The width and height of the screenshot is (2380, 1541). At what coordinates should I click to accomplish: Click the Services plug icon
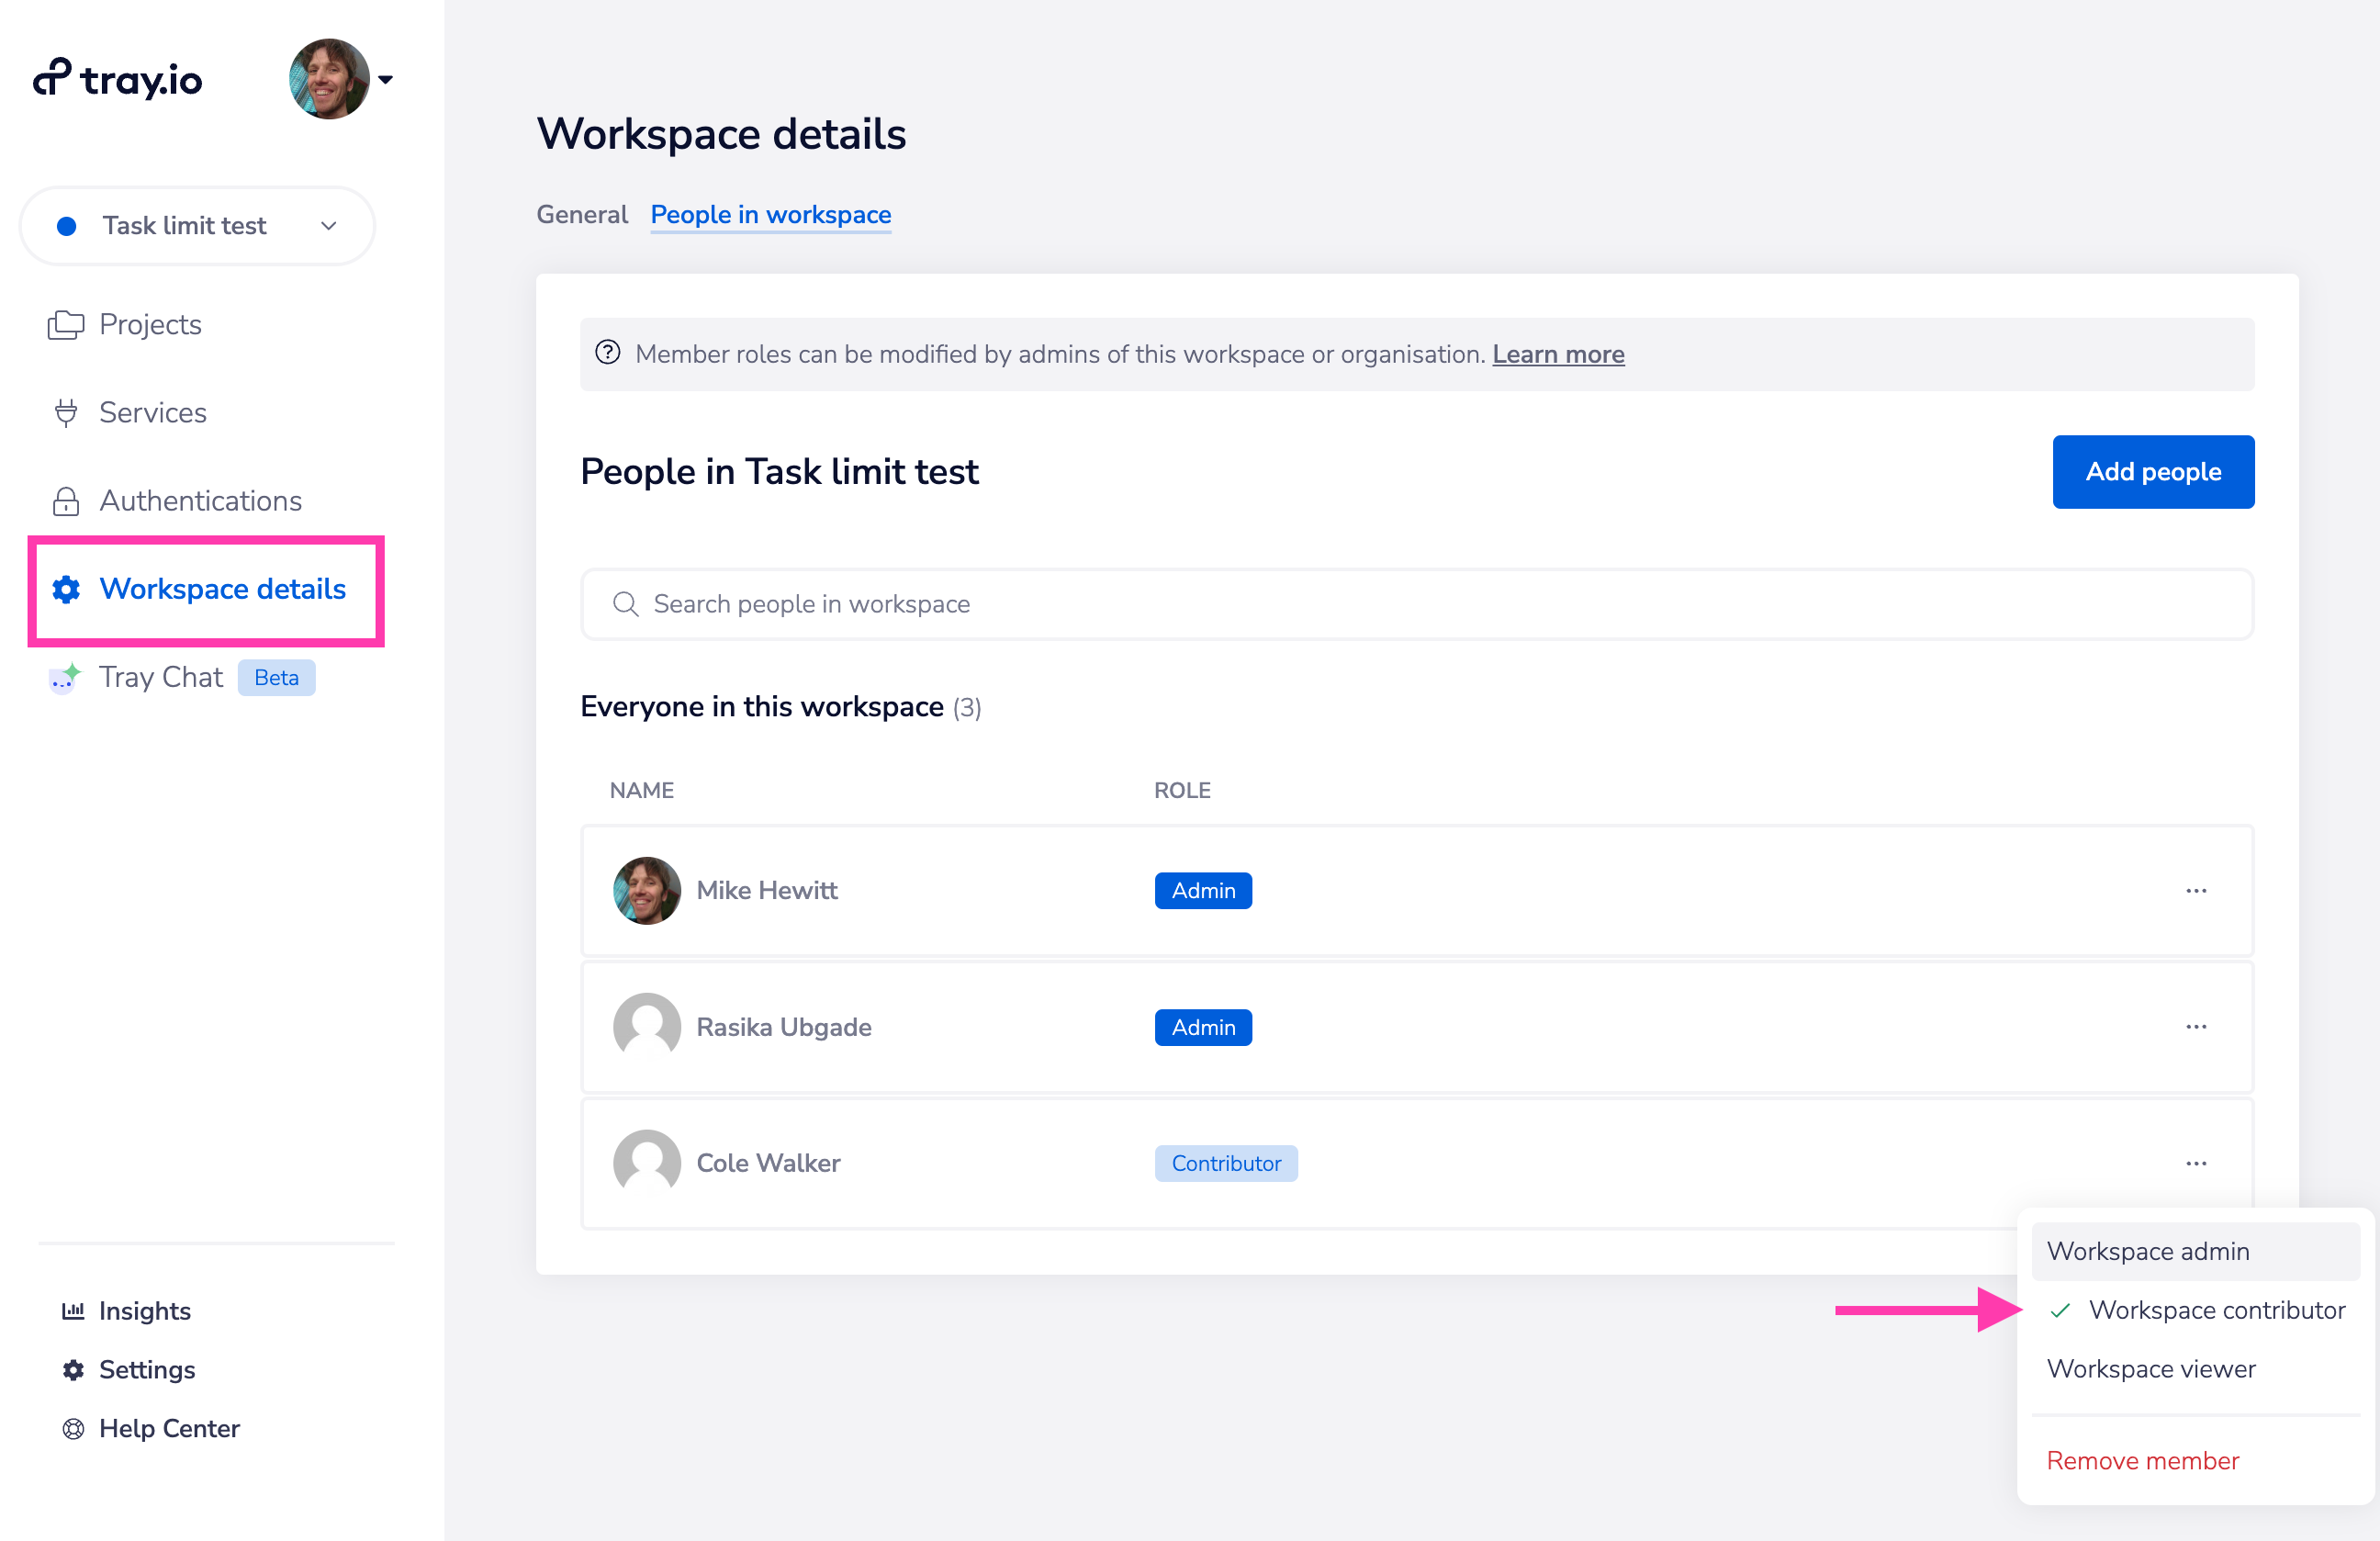click(66, 413)
